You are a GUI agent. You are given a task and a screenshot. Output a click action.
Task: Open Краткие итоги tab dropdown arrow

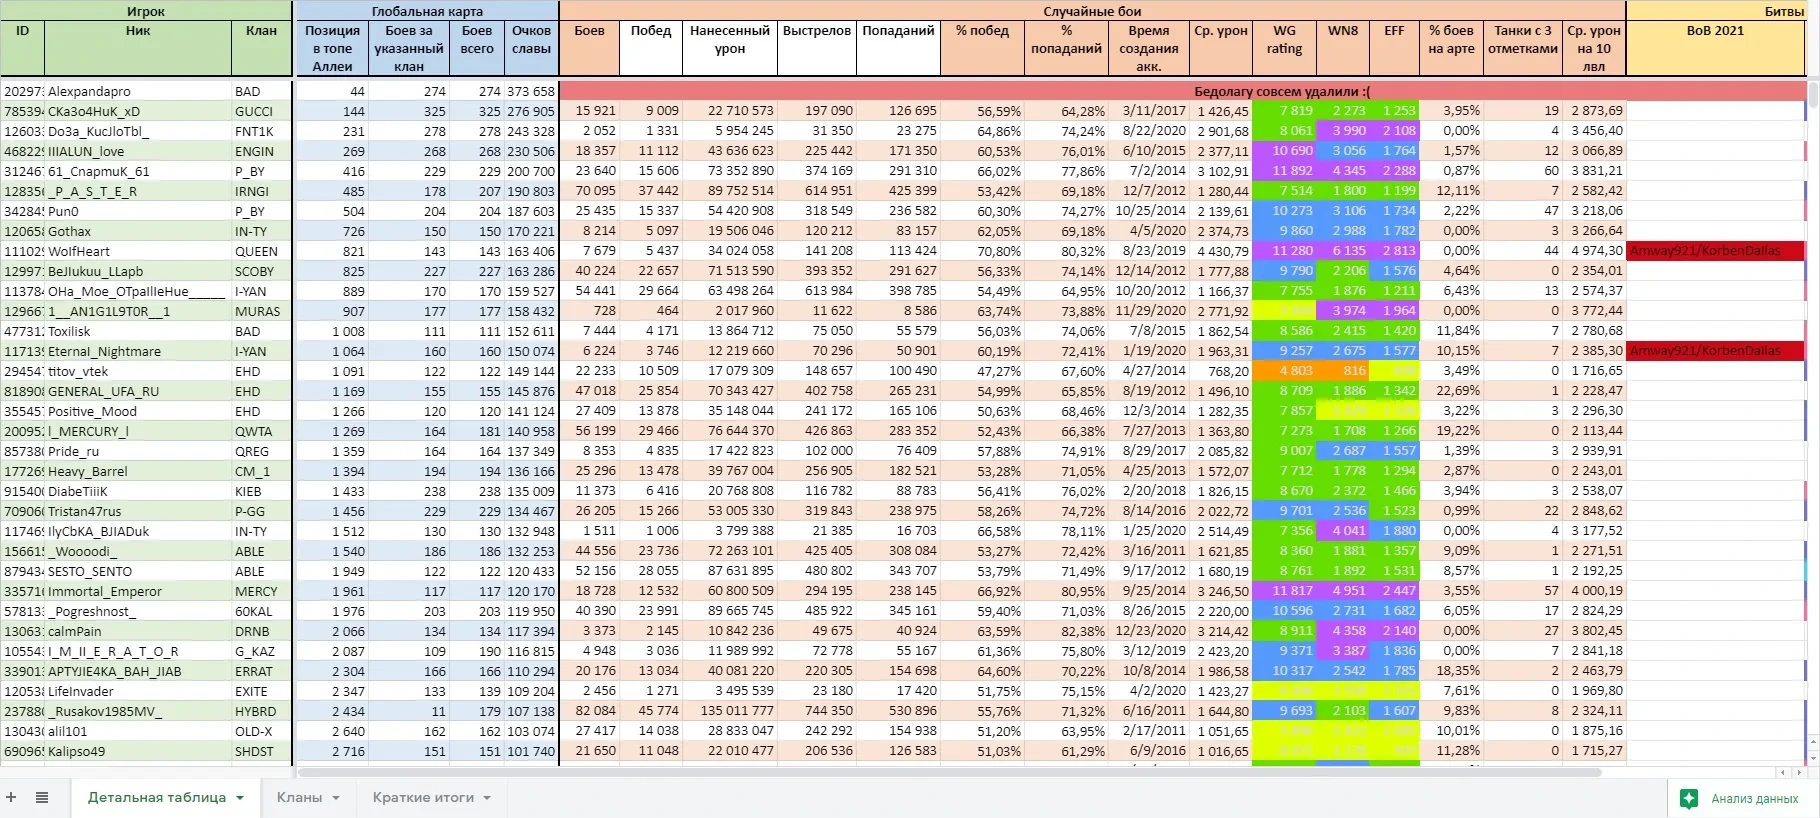[x=487, y=798]
